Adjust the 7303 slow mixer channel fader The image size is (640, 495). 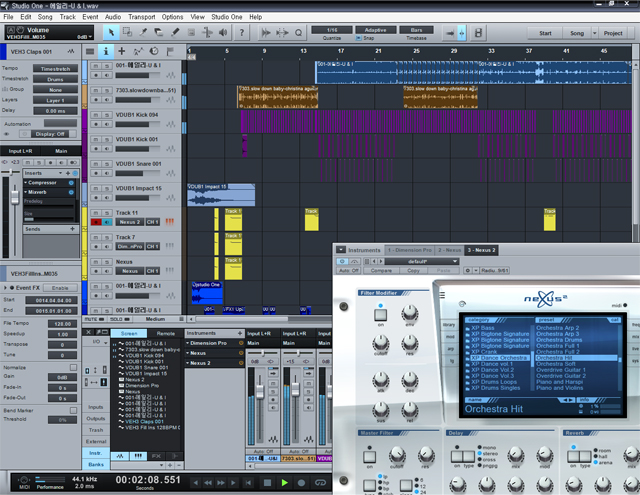pyautogui.click(x=296, y=389)
